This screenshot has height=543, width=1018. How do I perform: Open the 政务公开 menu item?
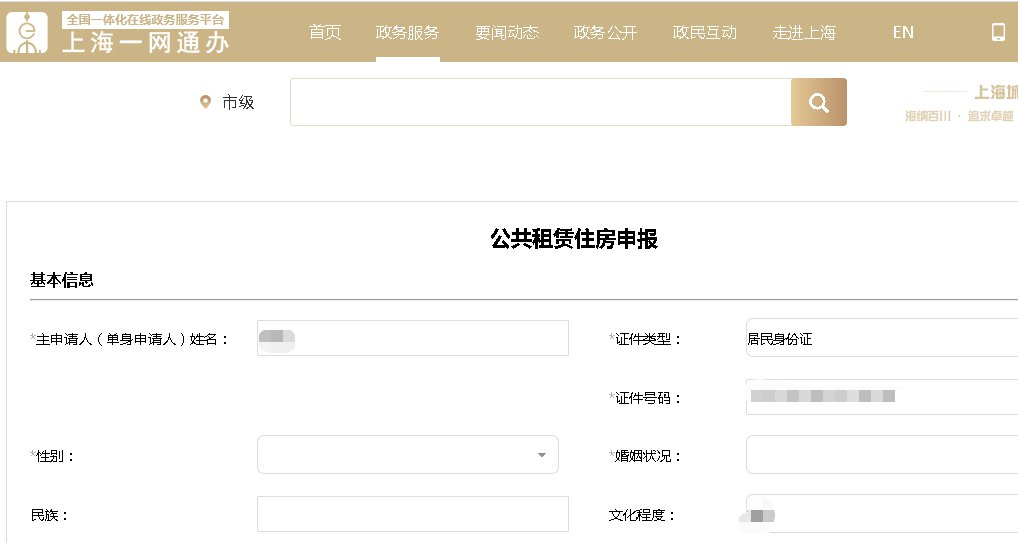click(605, 32)
